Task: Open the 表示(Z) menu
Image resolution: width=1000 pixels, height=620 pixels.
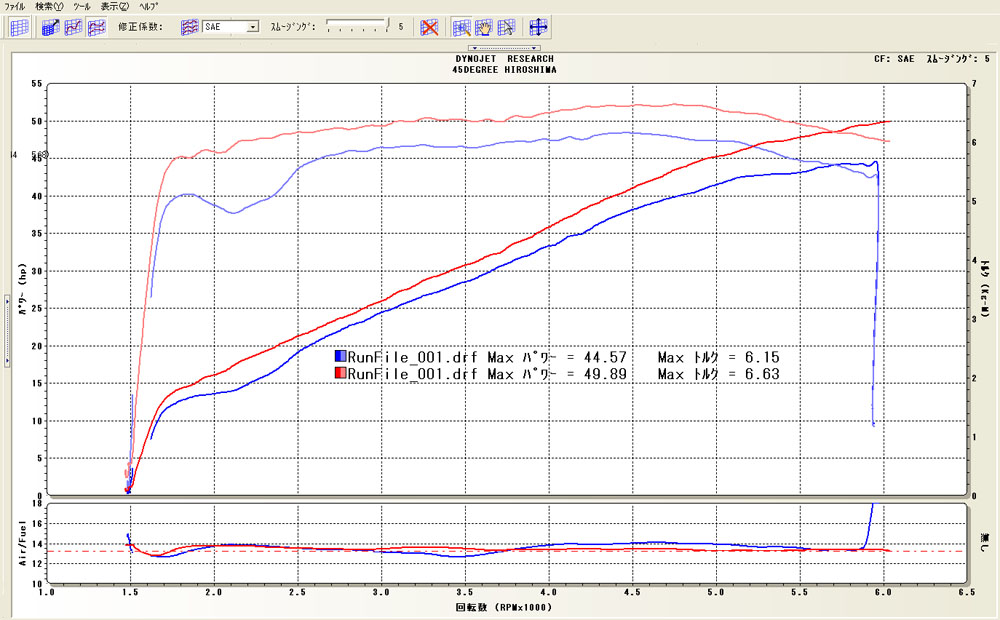Action: point(114,6)
